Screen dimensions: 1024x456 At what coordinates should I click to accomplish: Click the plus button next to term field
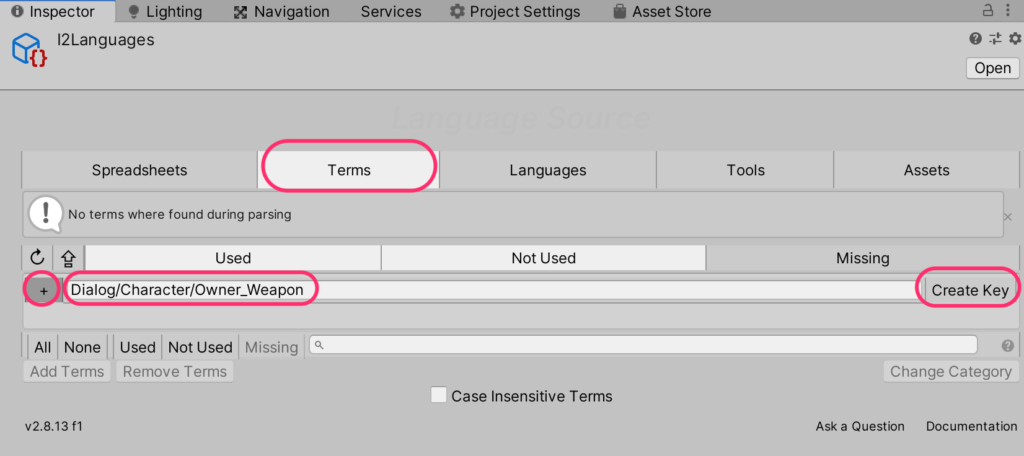tap(43, 290)
